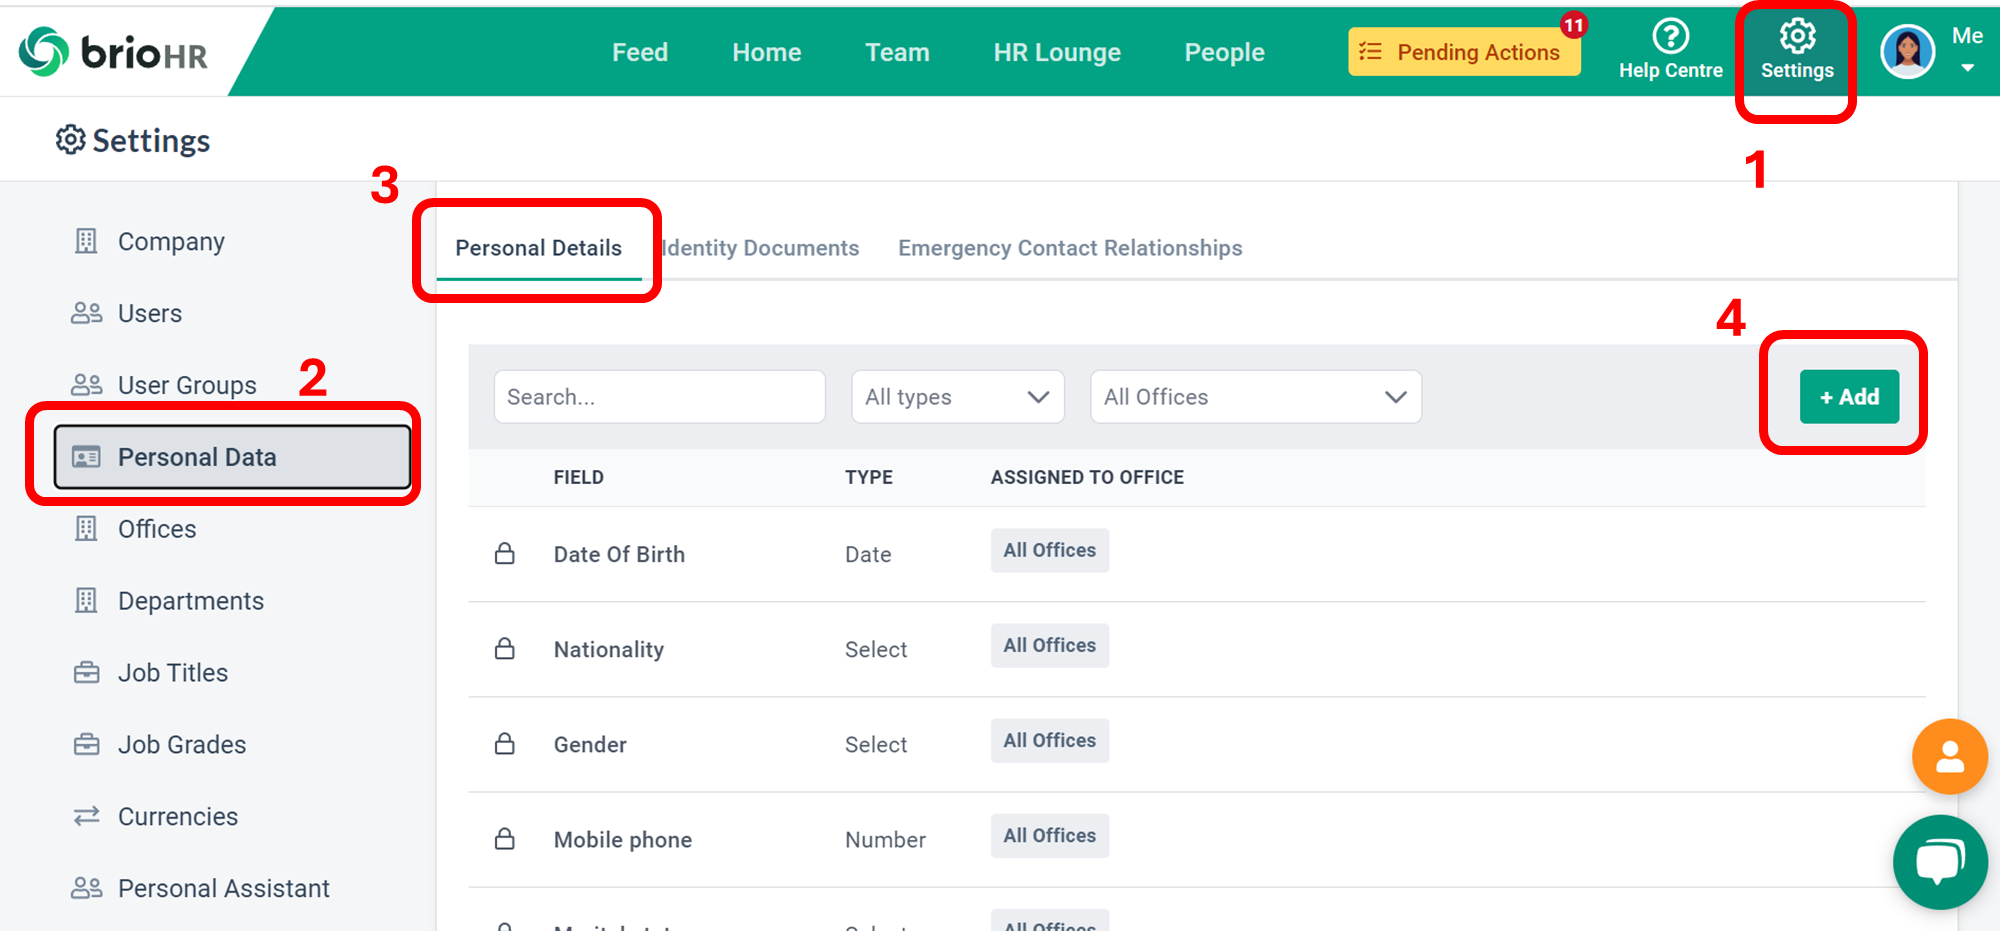The image size is (2000, 931).
Task: Switch to the Identity Documents tab
Action: coord(760,248)
